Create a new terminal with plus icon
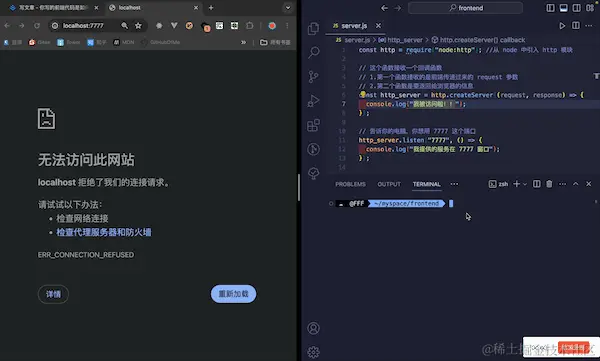The height and width of the screenshot is (361, 600). coord(516,184)
